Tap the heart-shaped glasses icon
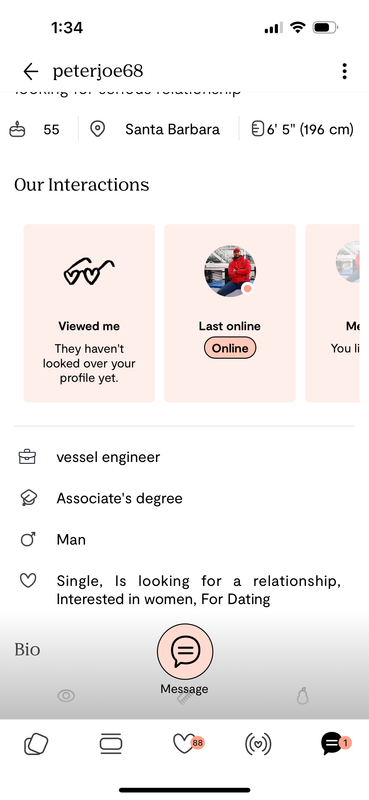The image size is (369, 800). coord(89,271)
